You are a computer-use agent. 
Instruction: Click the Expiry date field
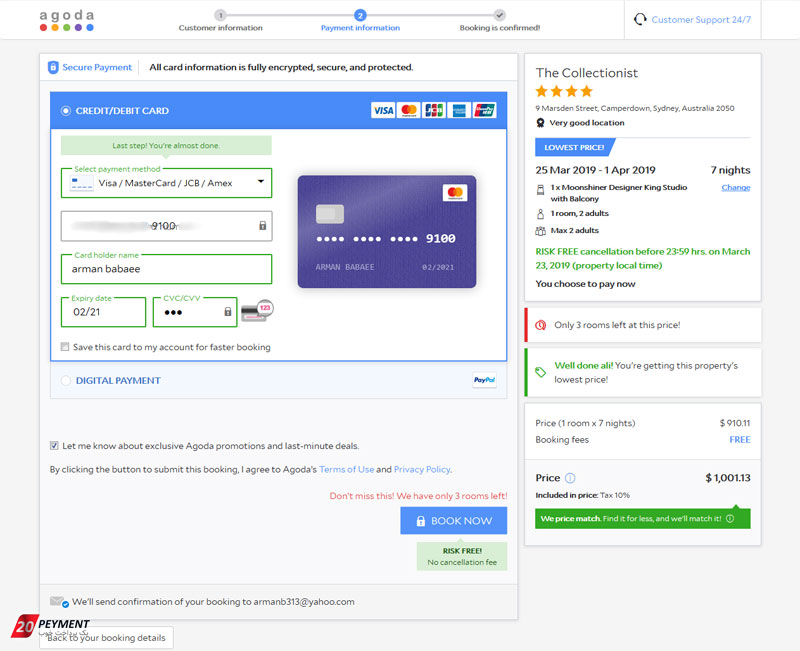tap(104, 312)
